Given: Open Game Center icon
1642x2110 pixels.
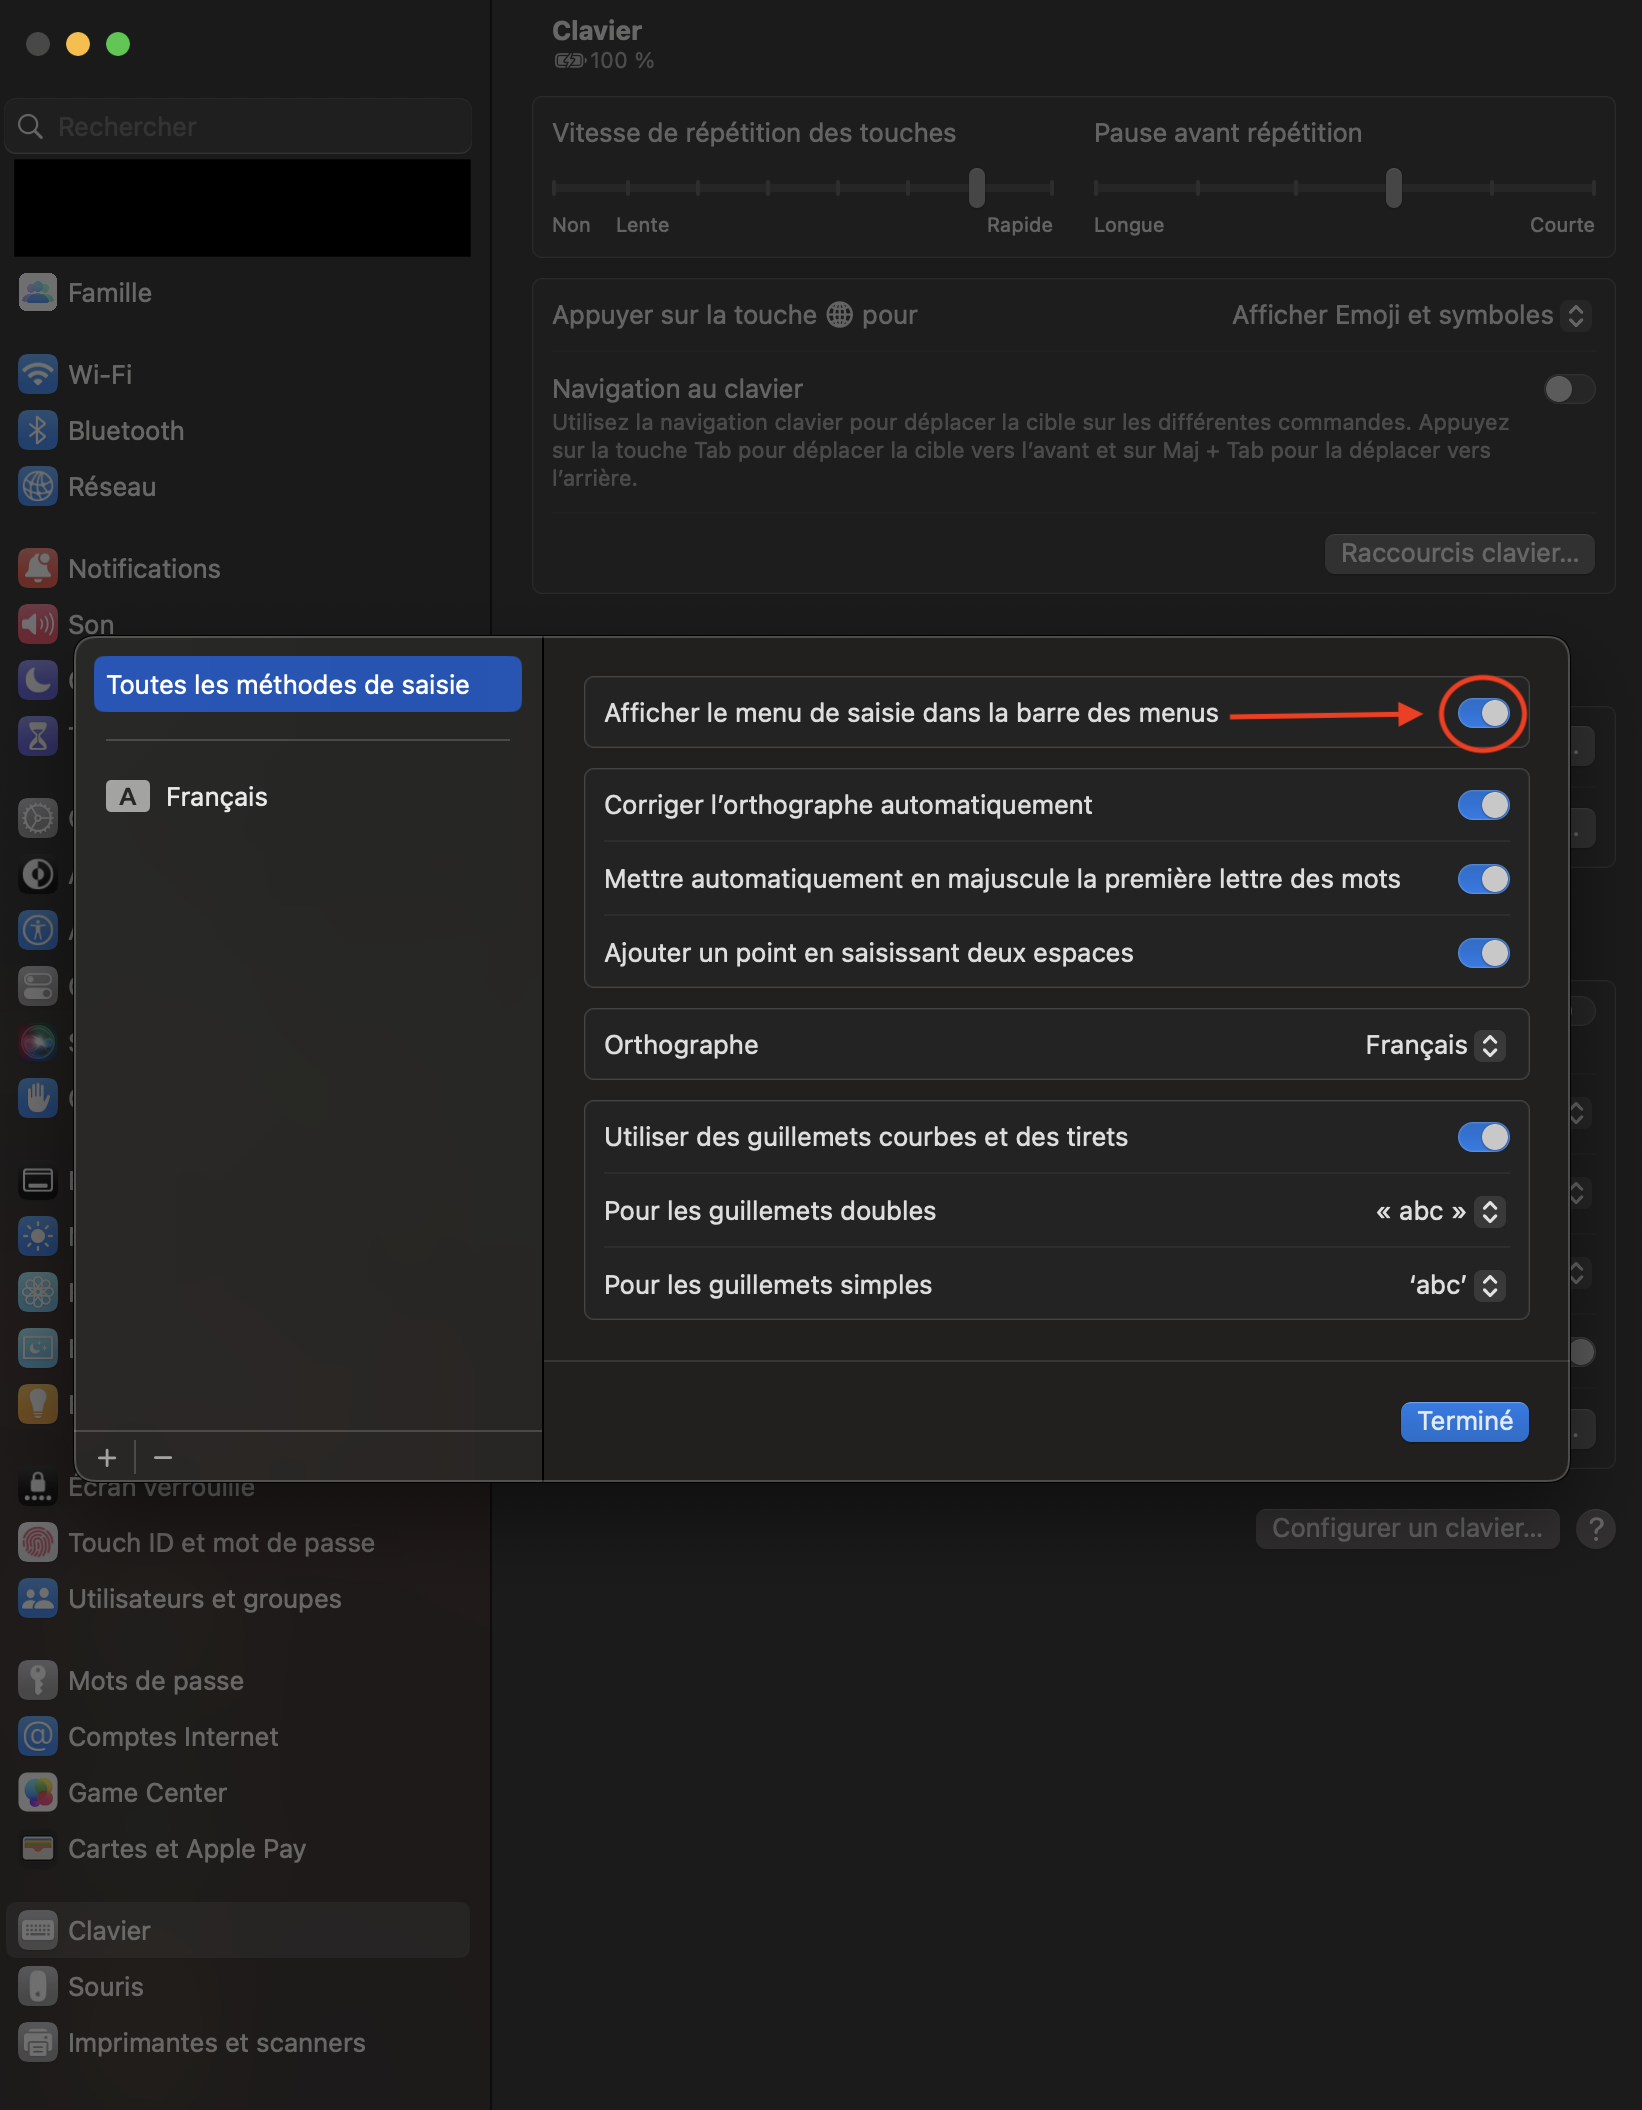Looking at the screenshot, I should (x=38, y=1793).
